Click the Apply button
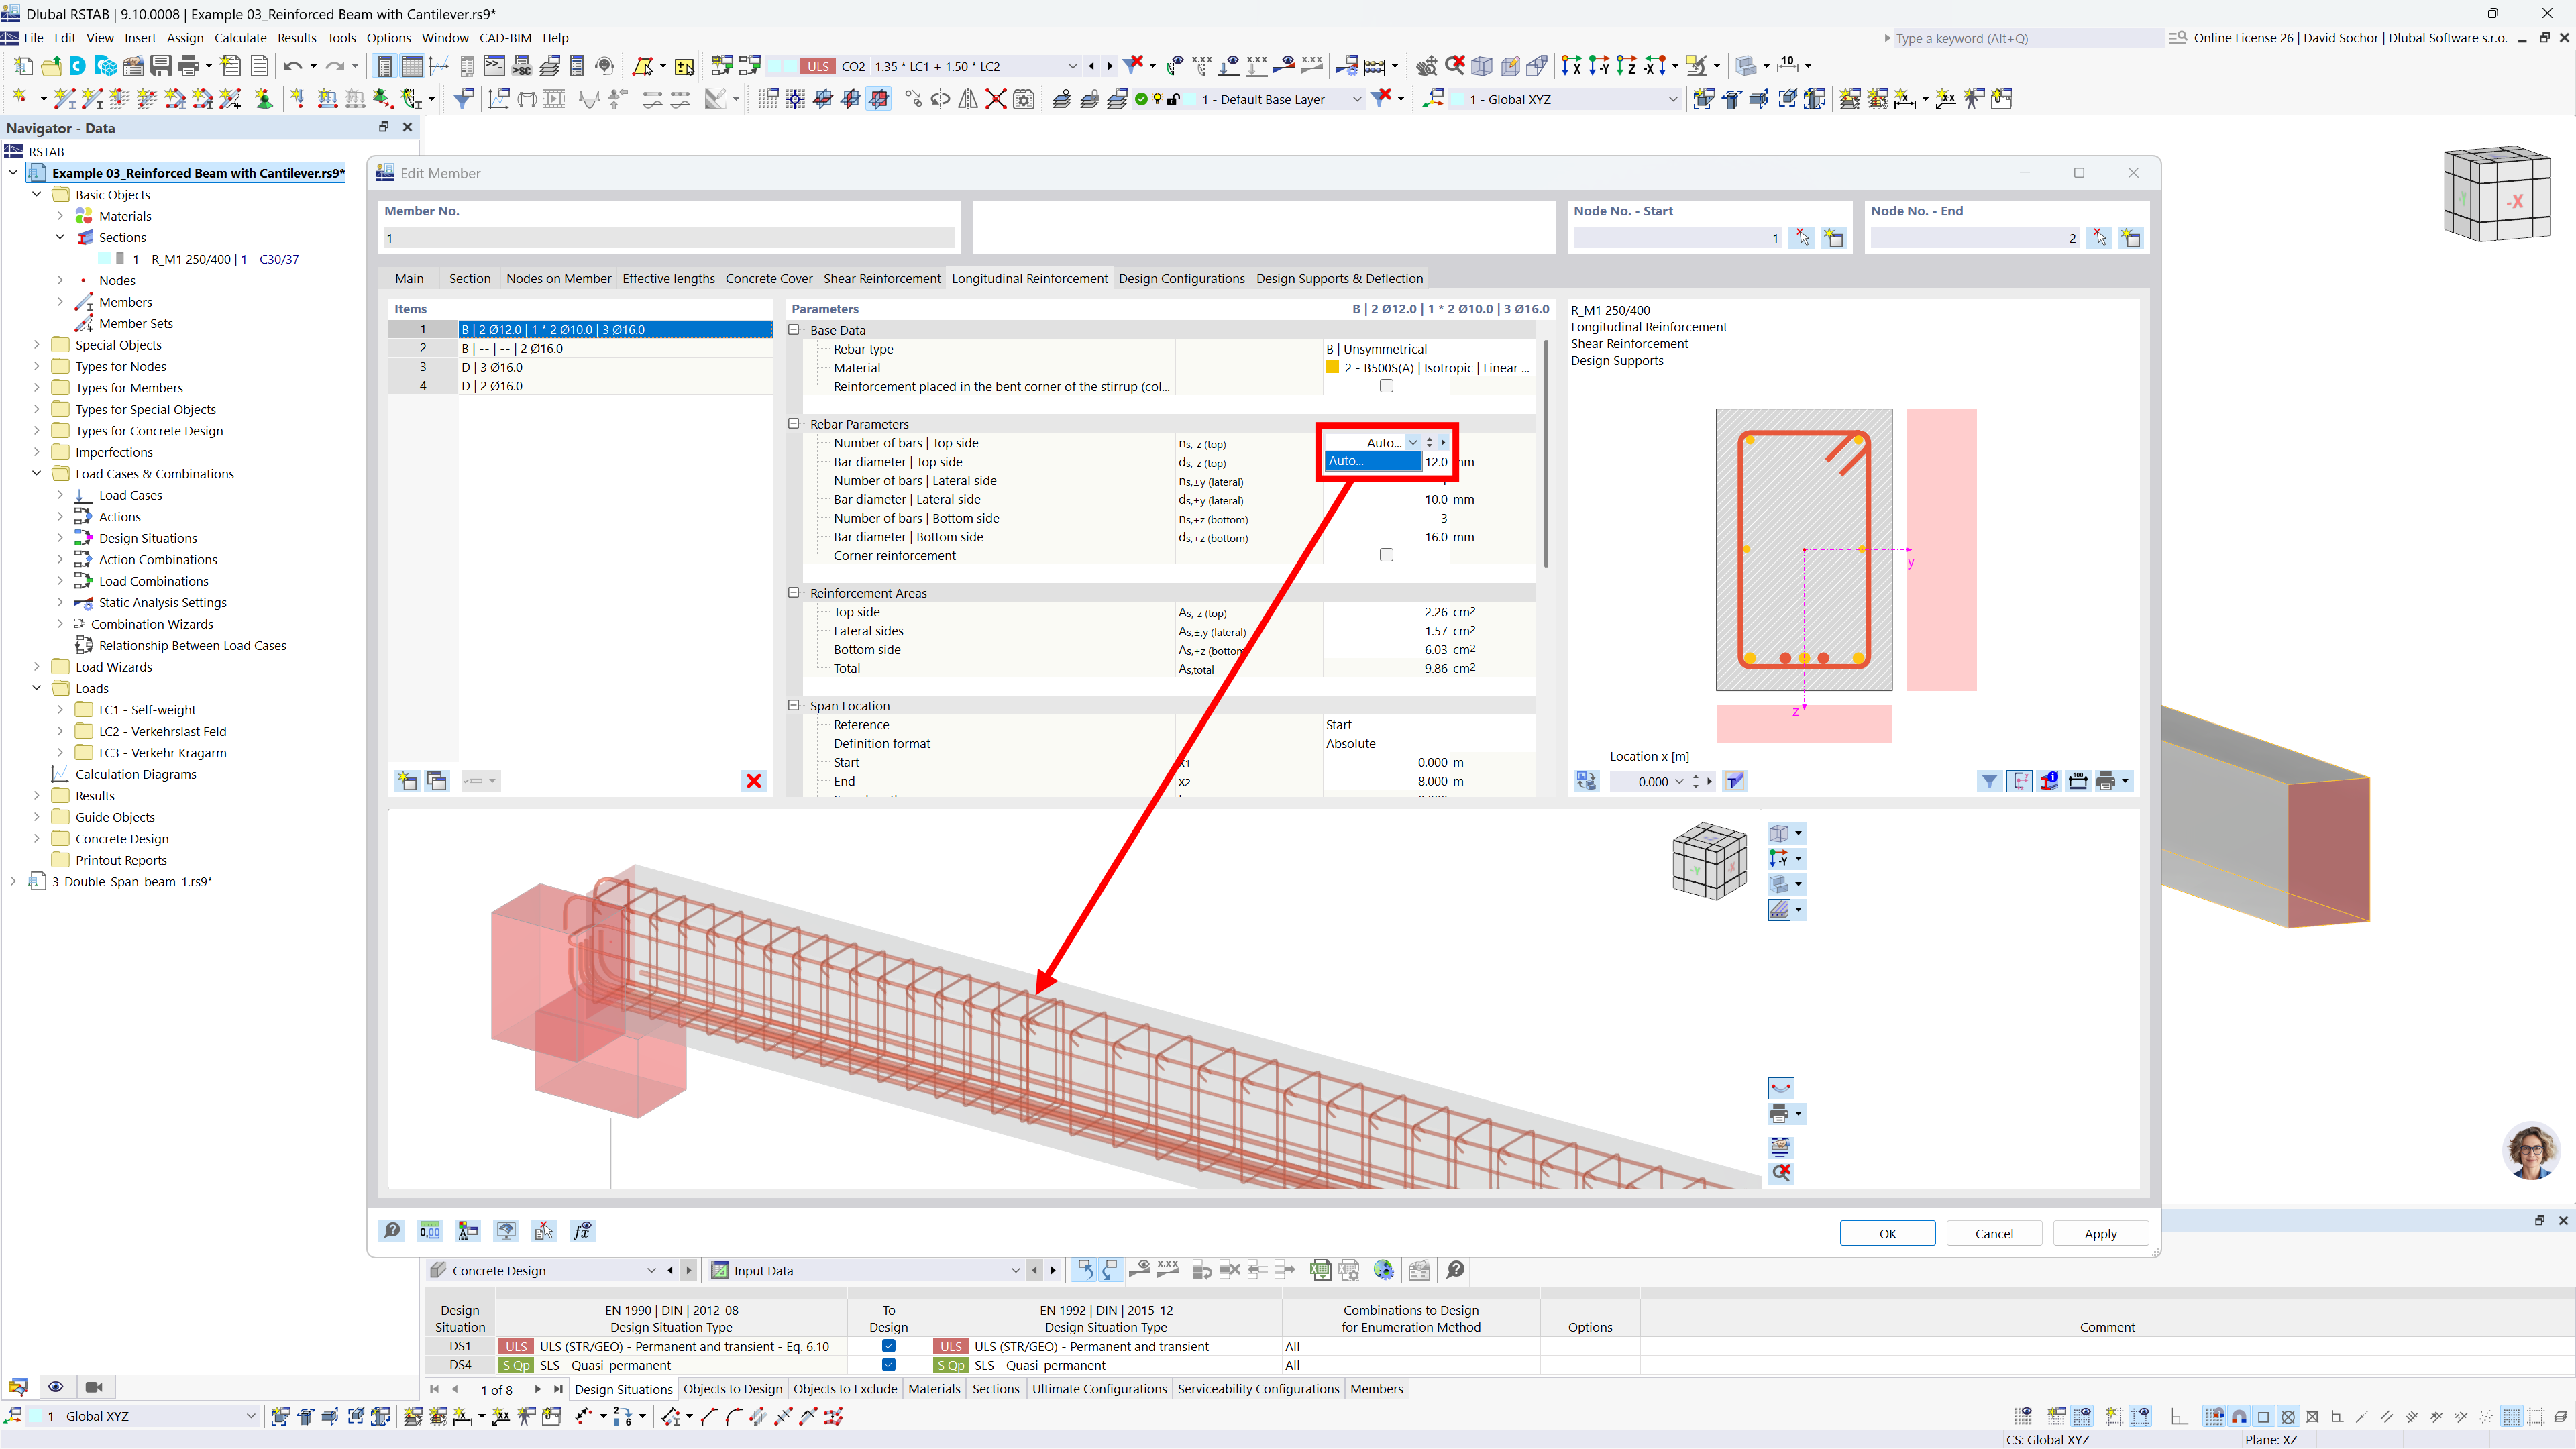Screen dimensions: 2576x1449 pyautogui.click(x=2100, y=1233)
